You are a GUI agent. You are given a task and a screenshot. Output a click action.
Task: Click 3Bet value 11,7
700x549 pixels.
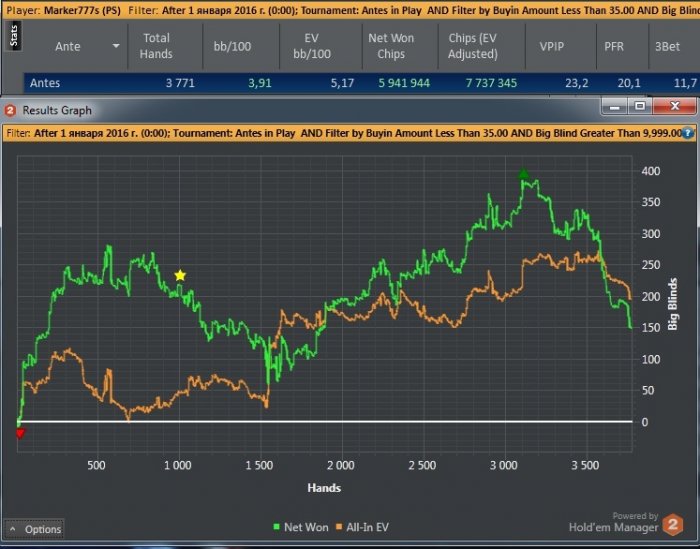pos(685,83)
